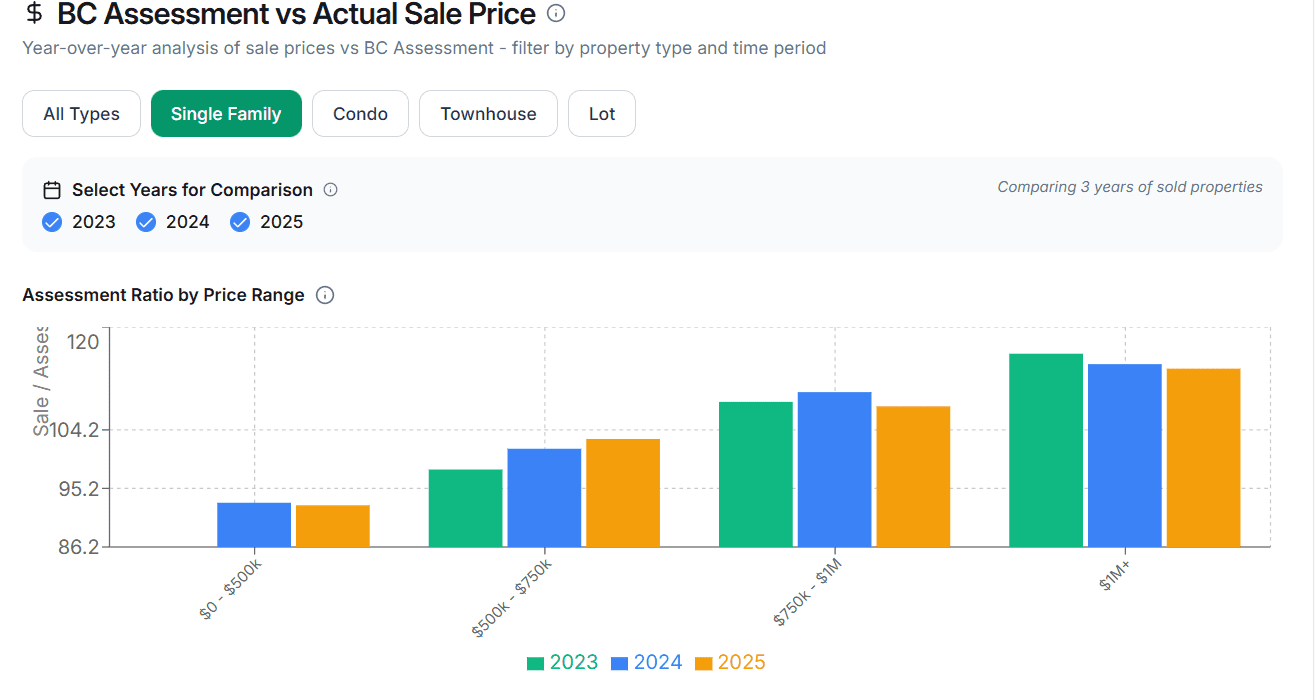
Task: Click info icon next to Select Years
Action: coord(331,190)
